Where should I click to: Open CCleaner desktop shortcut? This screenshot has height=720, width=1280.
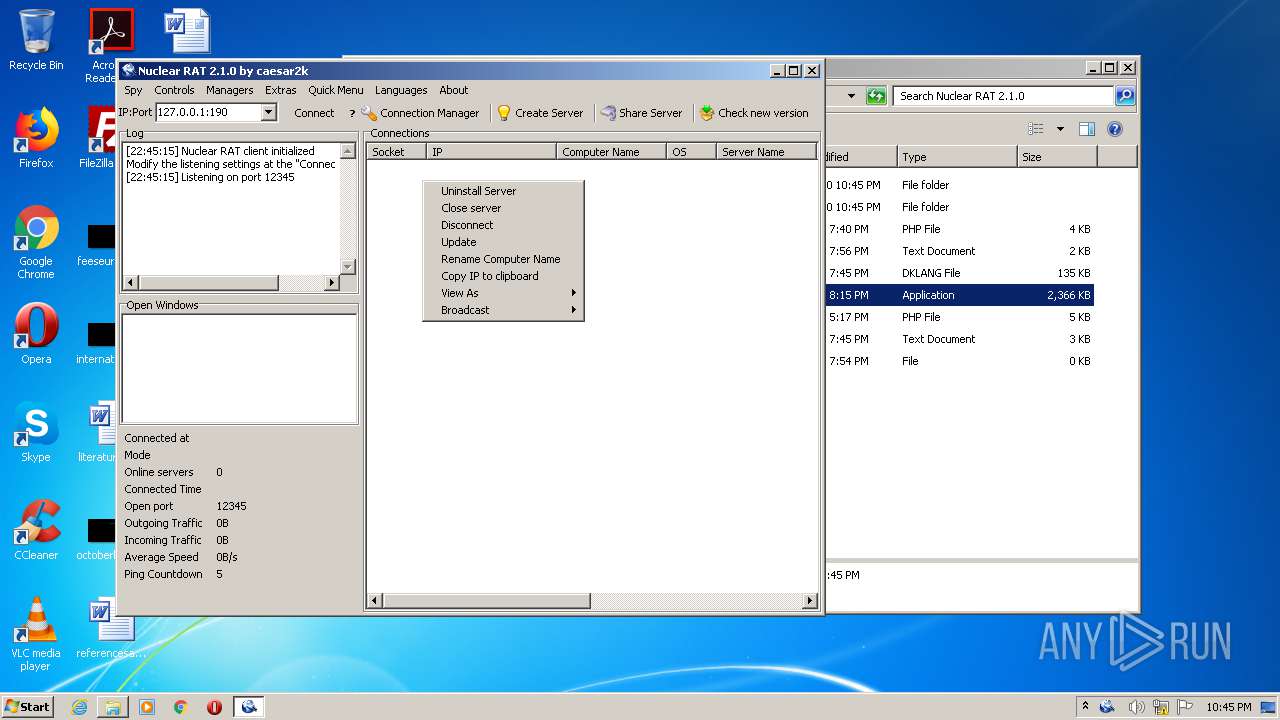[x=36, y=530]
